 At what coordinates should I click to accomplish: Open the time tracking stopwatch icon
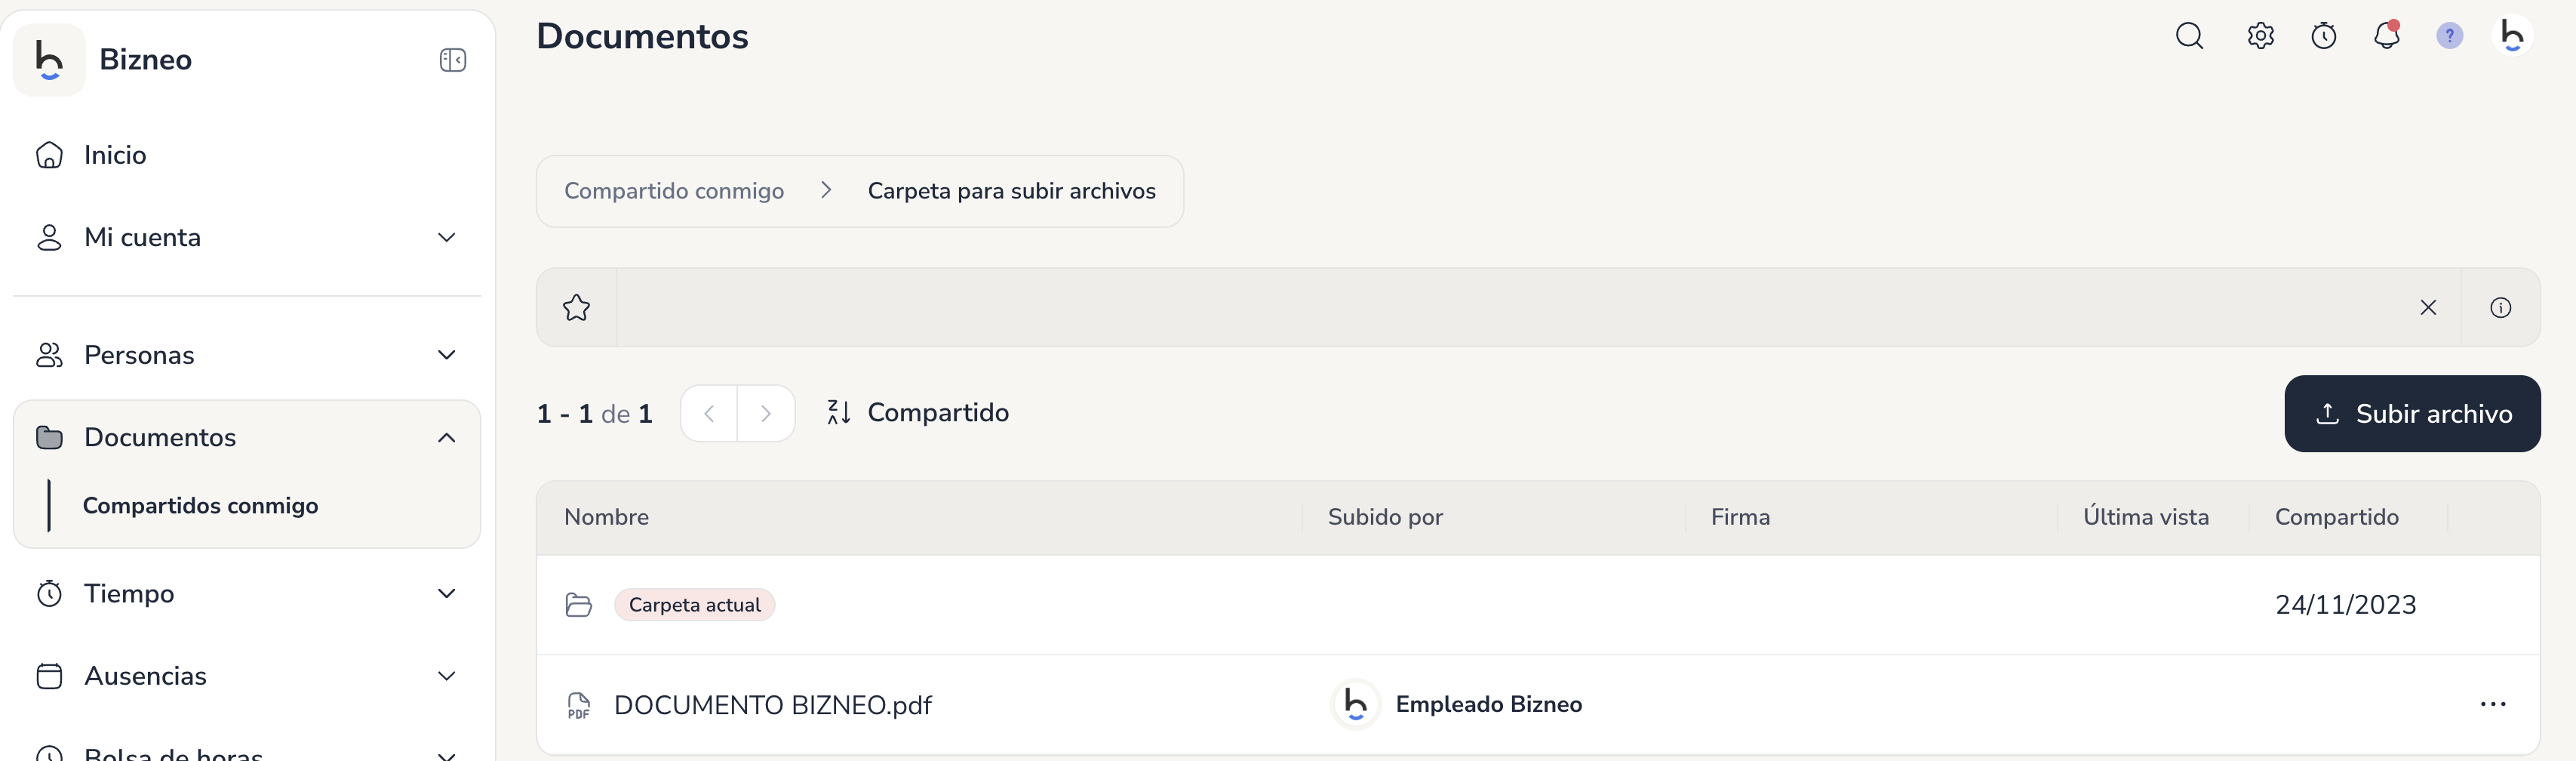[2323, 36]
